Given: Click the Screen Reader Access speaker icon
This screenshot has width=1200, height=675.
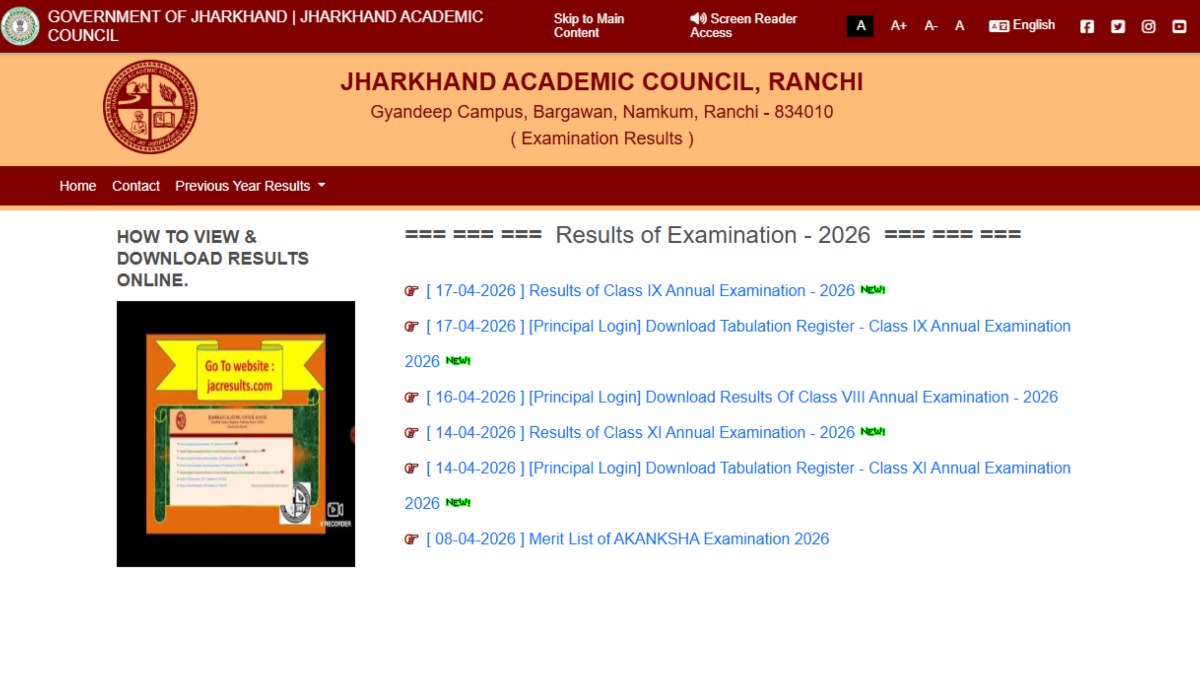Looking at the screenshot, I should 698,19.
